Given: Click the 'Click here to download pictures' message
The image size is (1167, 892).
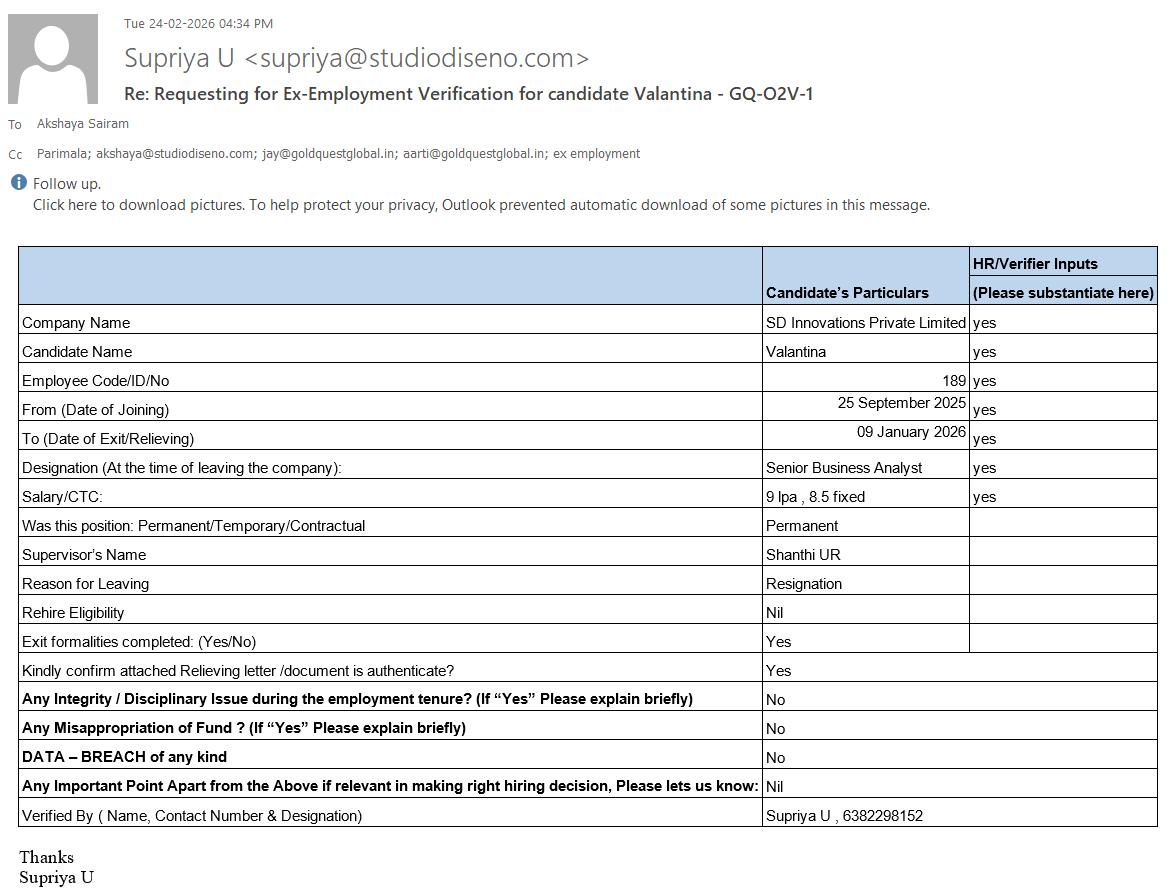Looking at the screenshot, I should coord(481,205).
